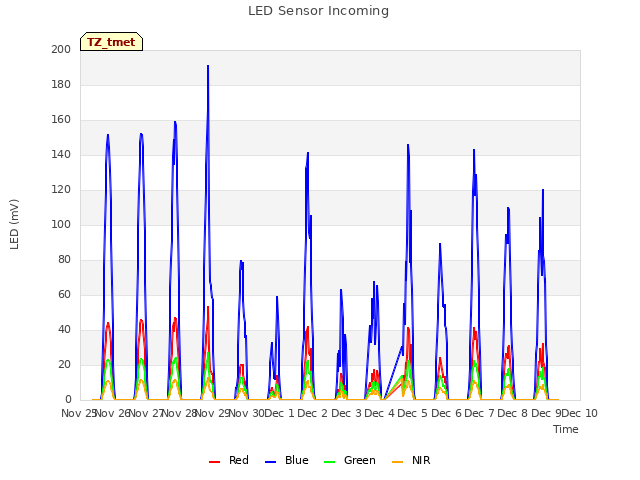640x480 pixels.
Task: Click the y-axis tick value 180
Action: [61, 84]
